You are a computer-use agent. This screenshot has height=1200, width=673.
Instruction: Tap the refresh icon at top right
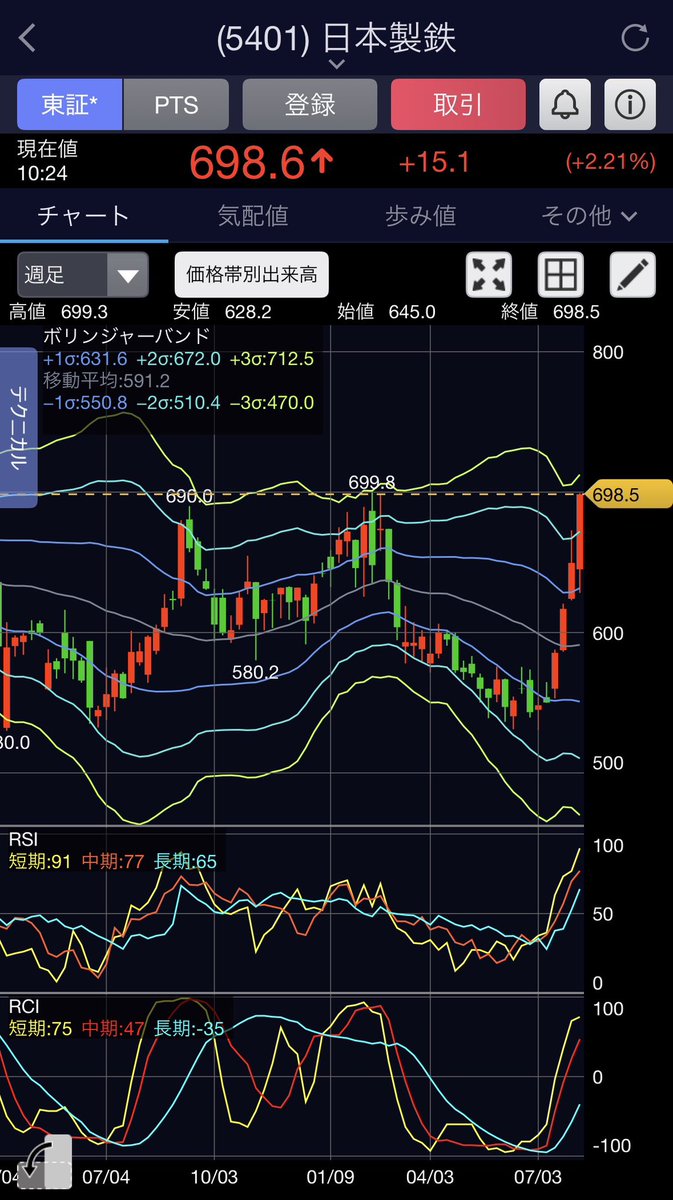point(635,38)
